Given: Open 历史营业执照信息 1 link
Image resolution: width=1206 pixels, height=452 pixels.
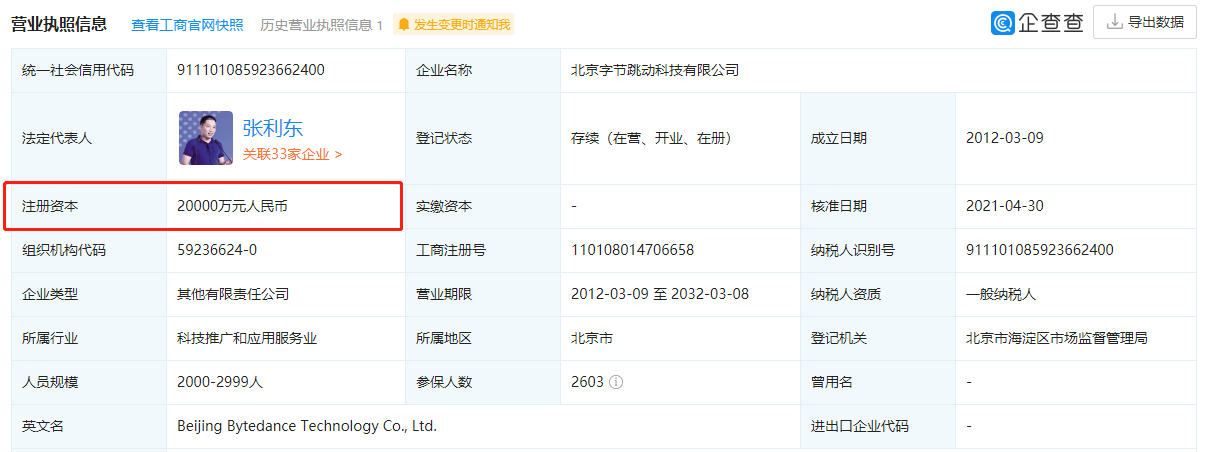Looking at the screenshot, I should click(321, 25).
